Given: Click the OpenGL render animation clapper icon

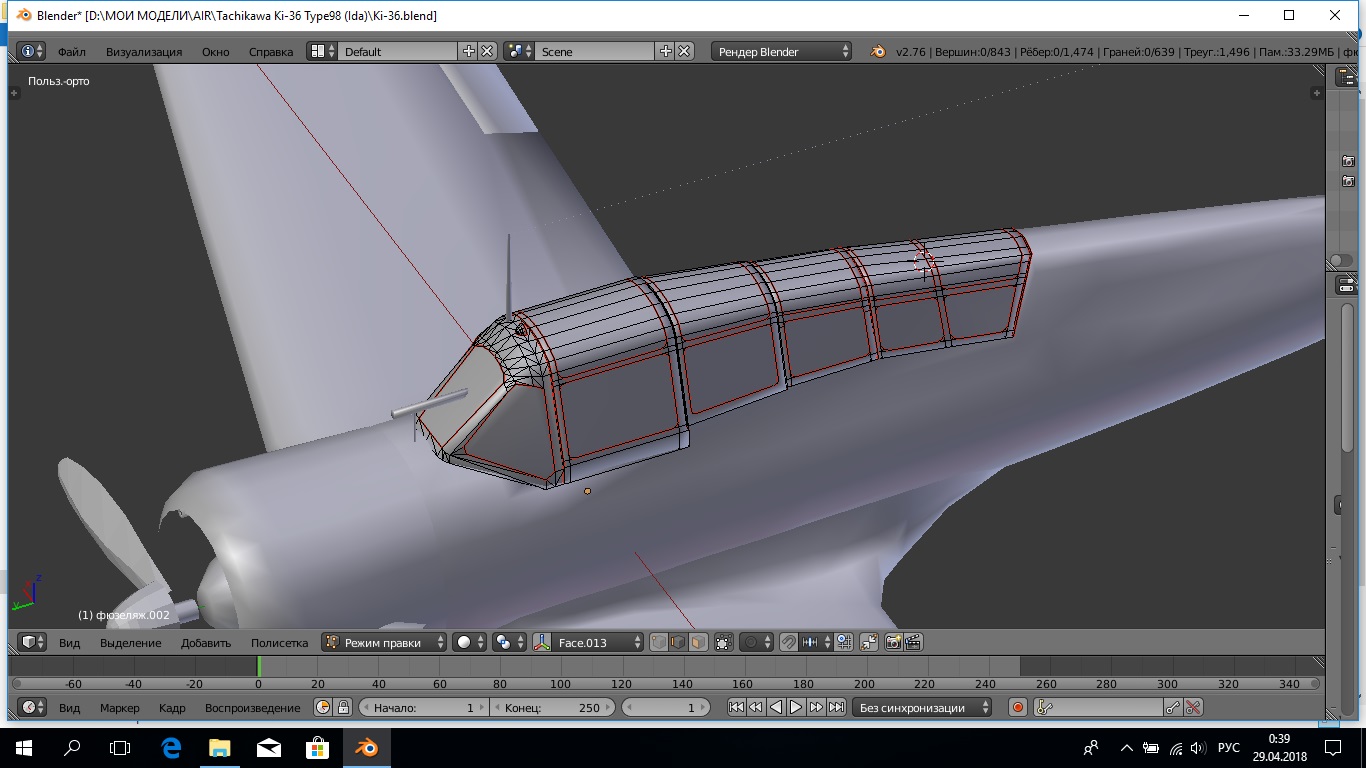Looking at the screenshot, I should coord(912,642).
